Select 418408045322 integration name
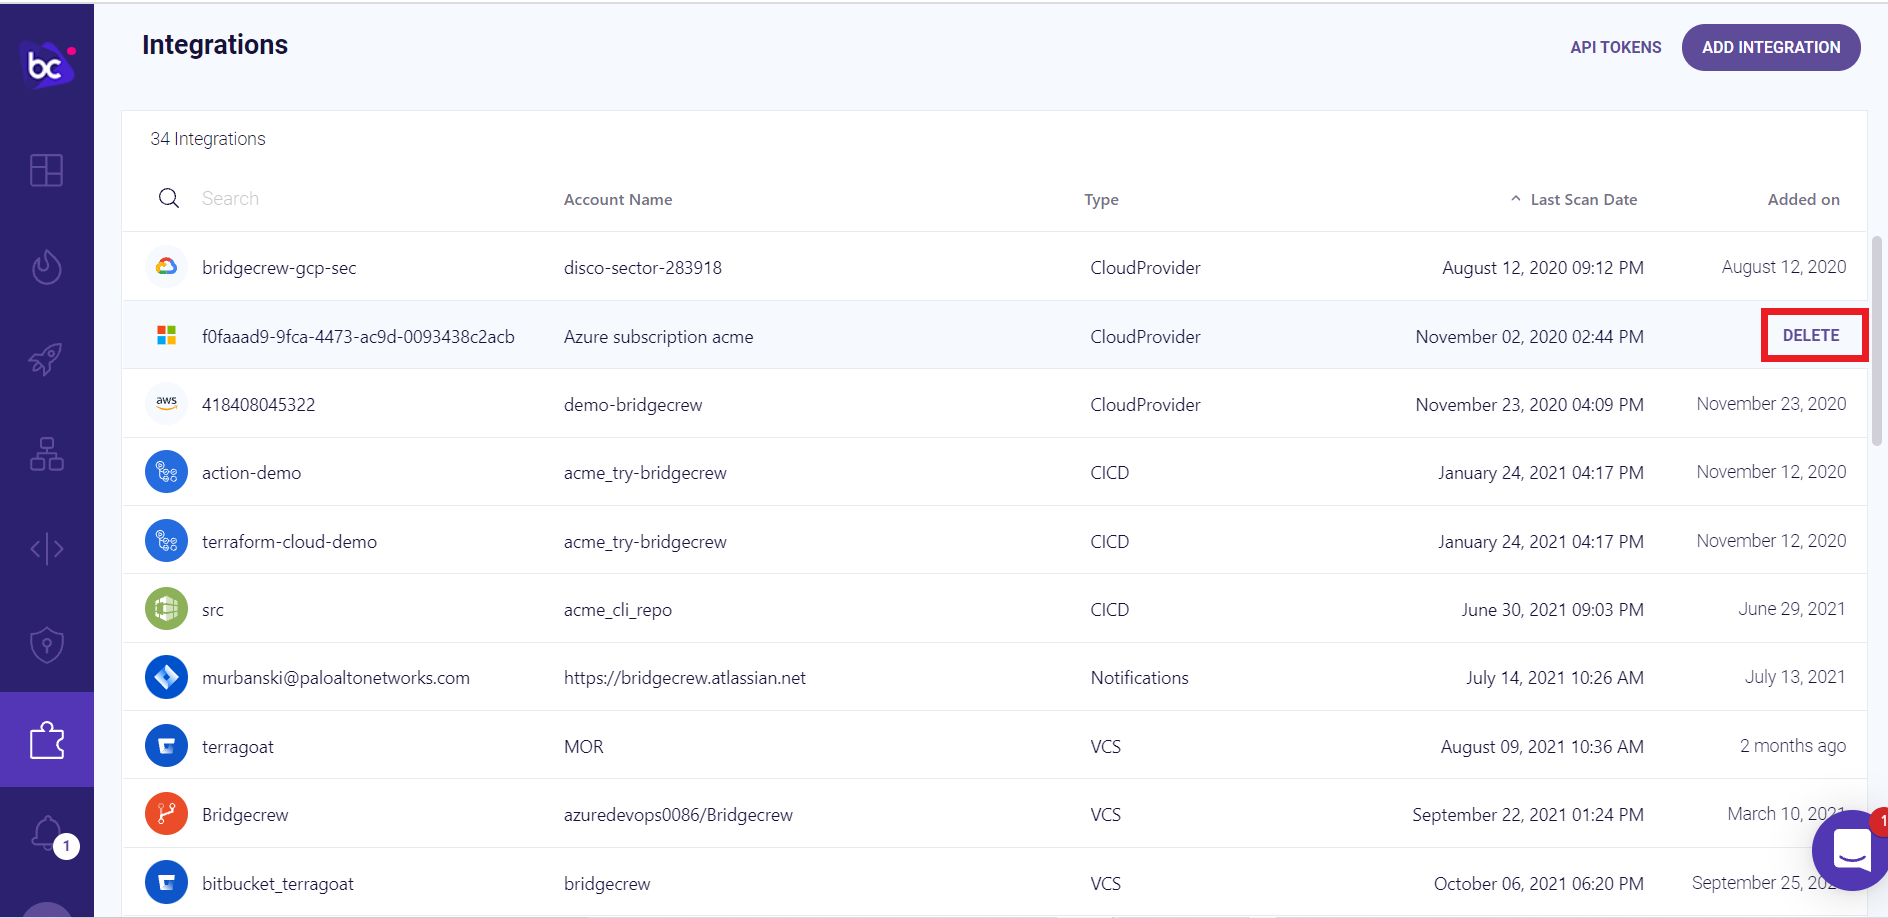Screen dimensions: 1888x918 [x=258, y=405]
